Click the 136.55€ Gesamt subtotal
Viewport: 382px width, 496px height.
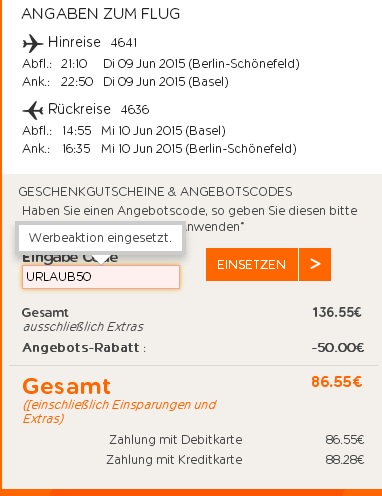(337, 312)
